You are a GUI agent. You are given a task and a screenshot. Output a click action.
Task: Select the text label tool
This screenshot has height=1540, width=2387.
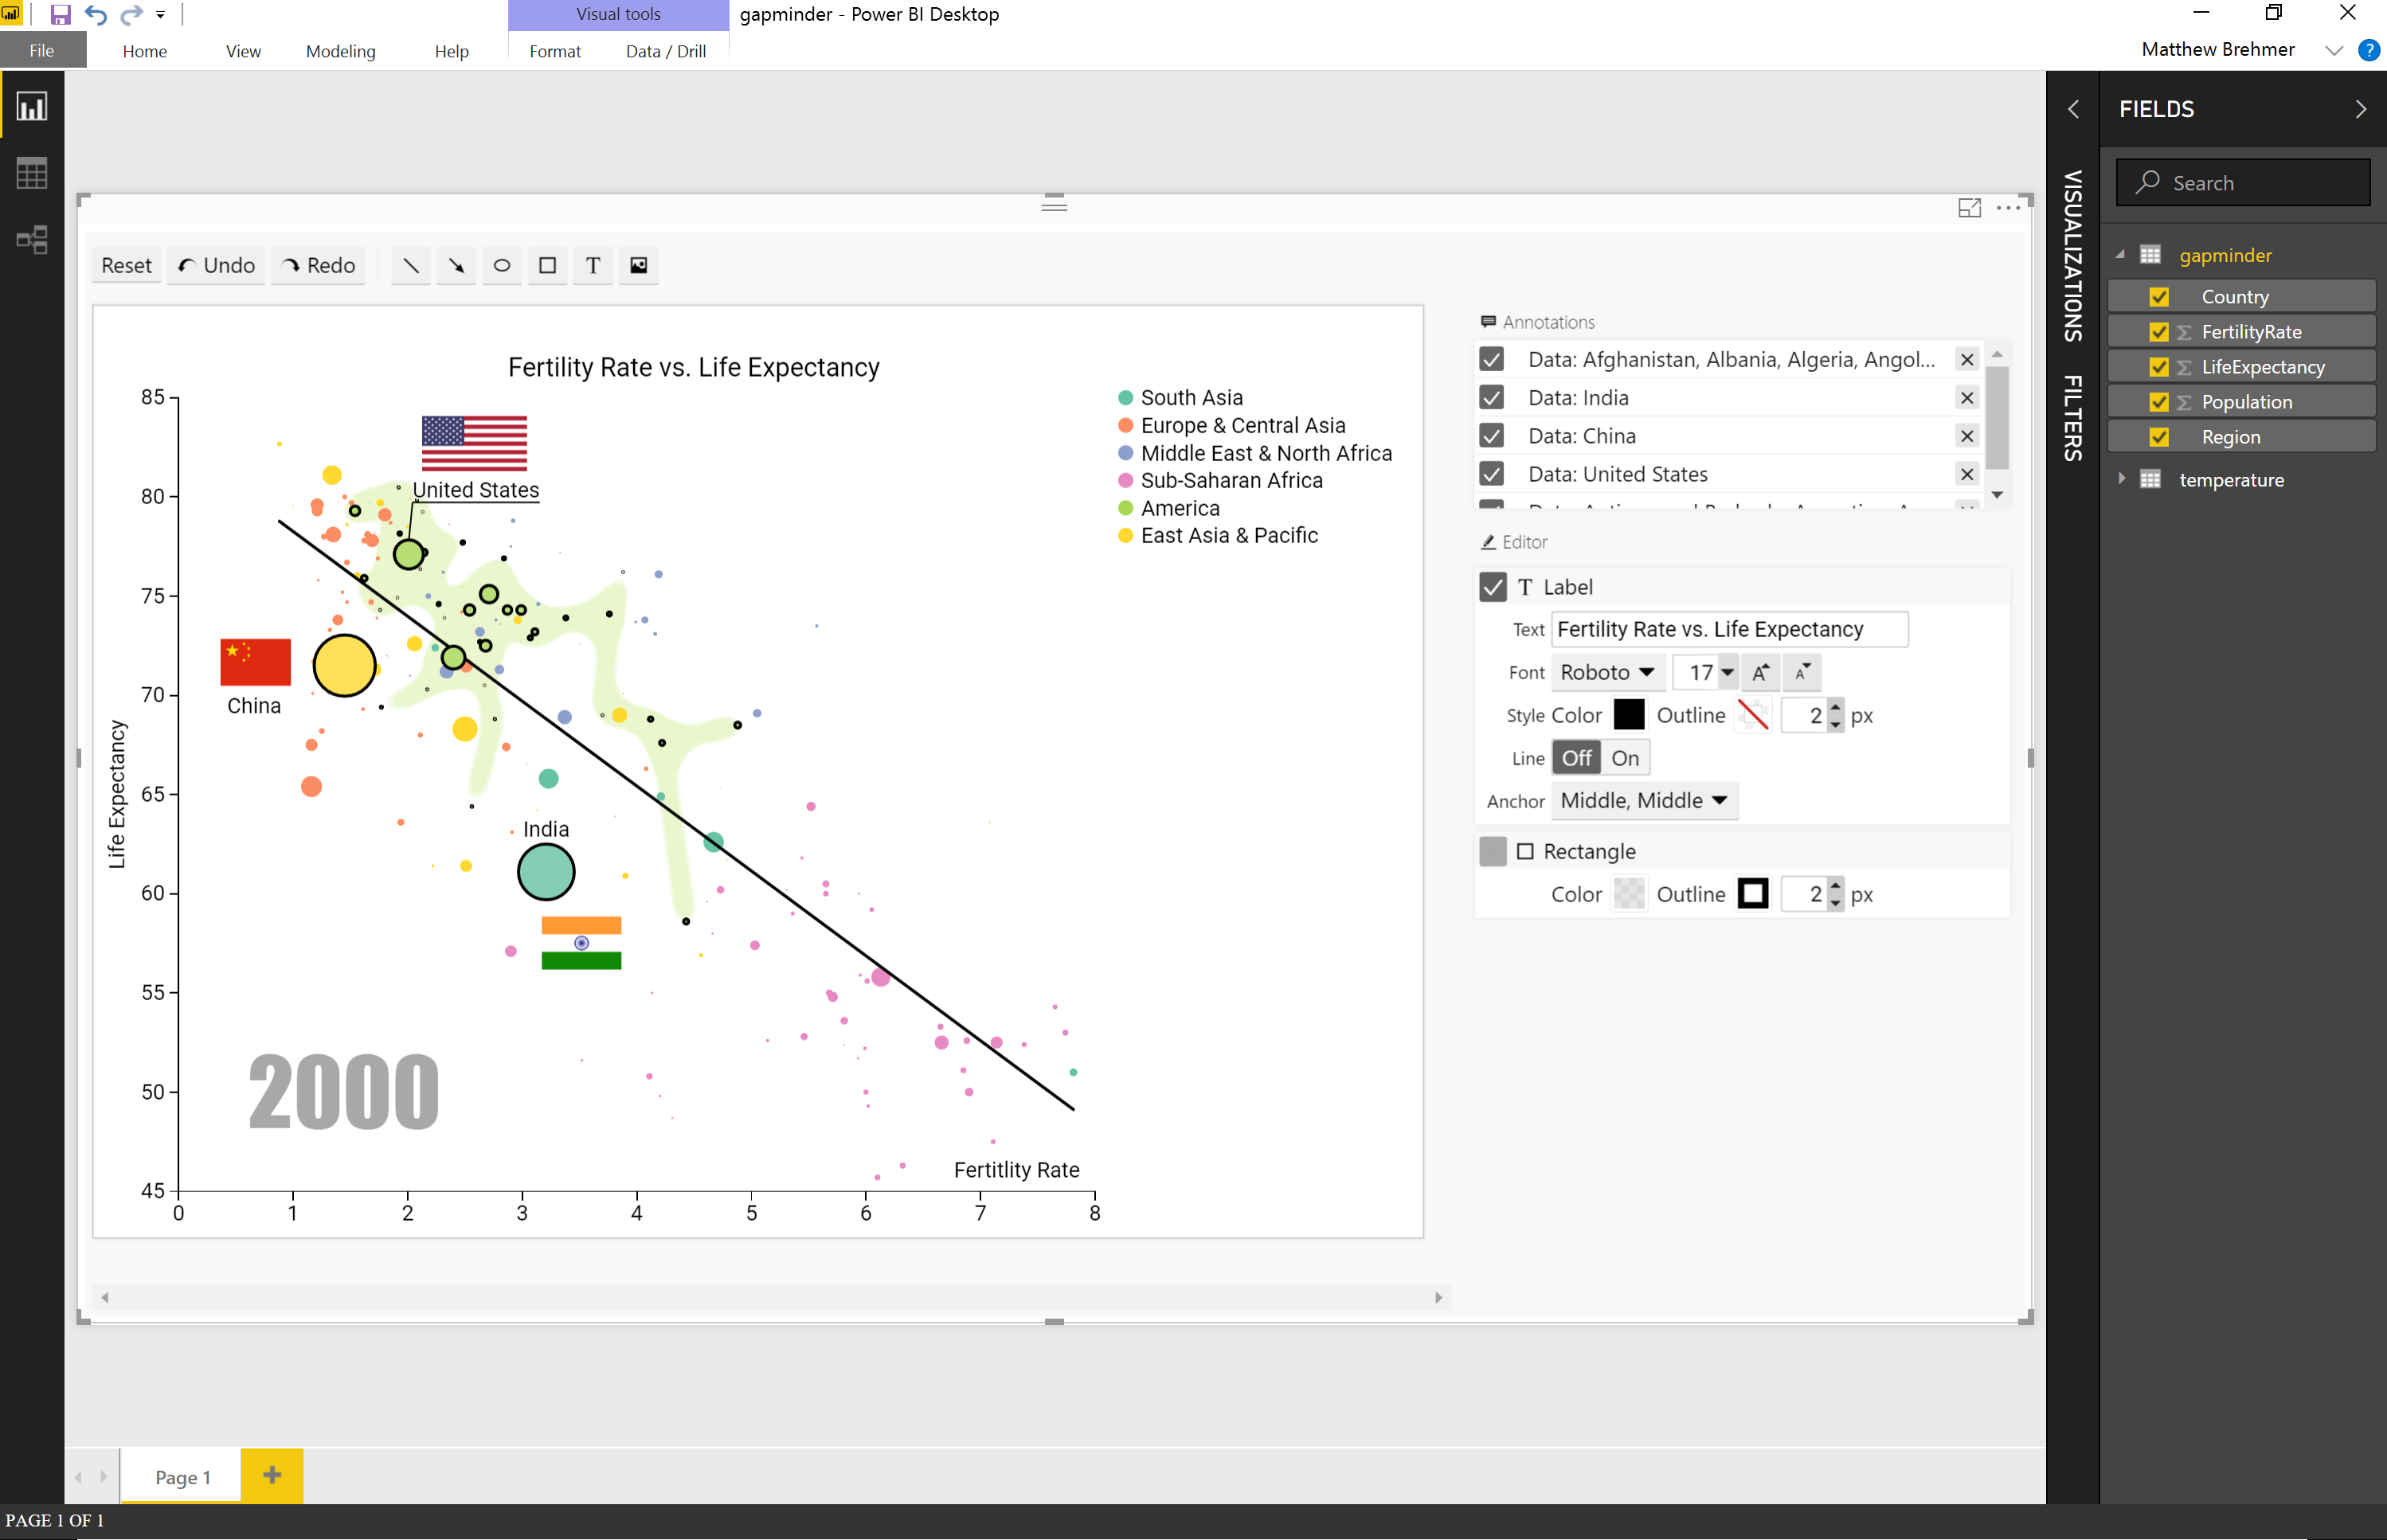tap(593, 265)
